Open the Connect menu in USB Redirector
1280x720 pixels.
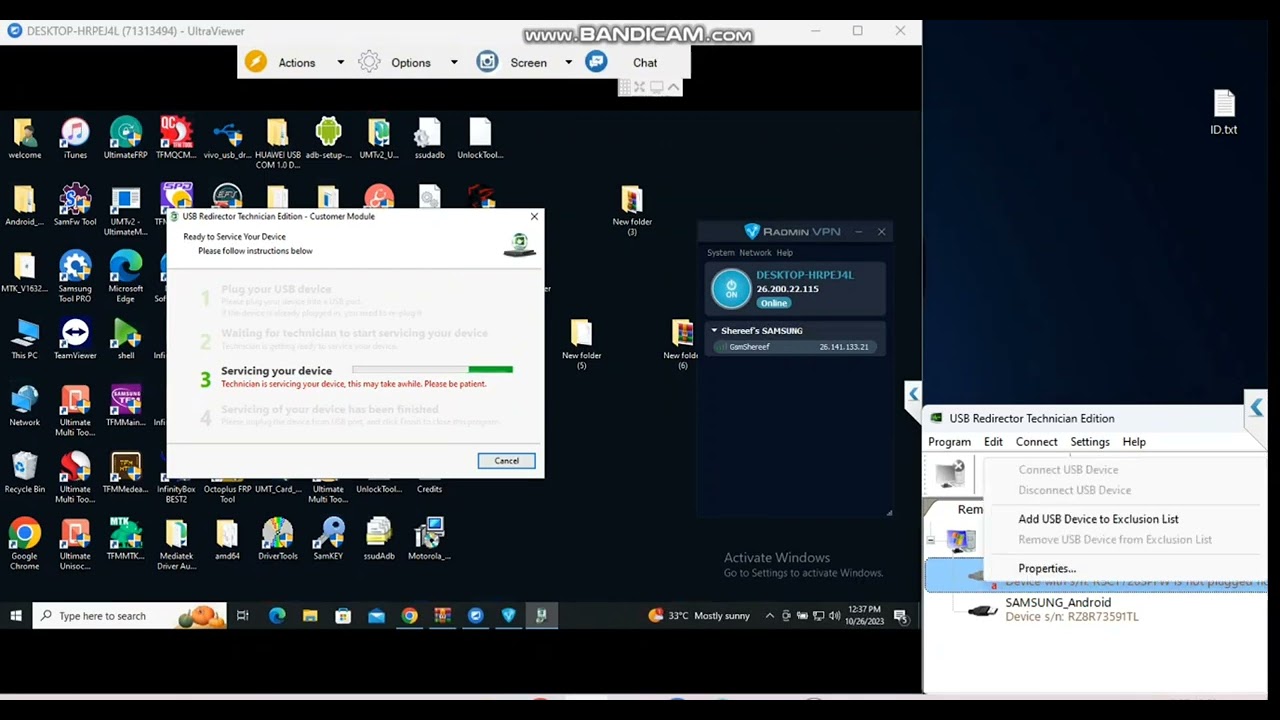pyautogui.click(x=1036, y=441)
